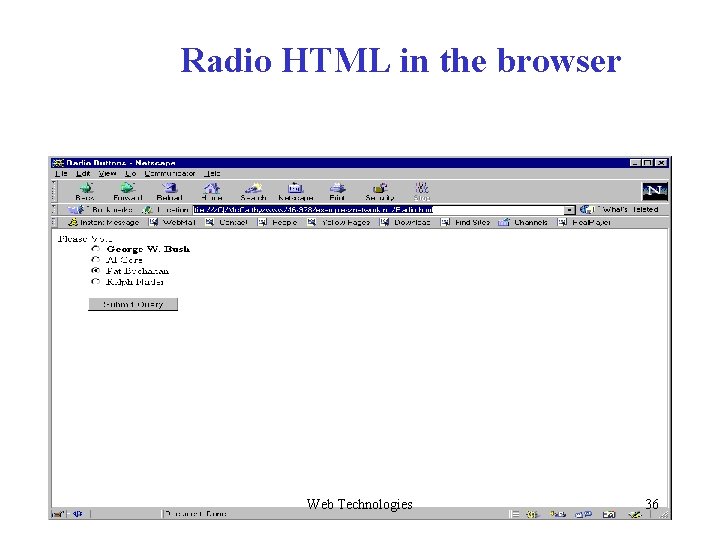Select the Pat Buchanan radio button
Screen dimensions: 720x540
pos(96,271)
